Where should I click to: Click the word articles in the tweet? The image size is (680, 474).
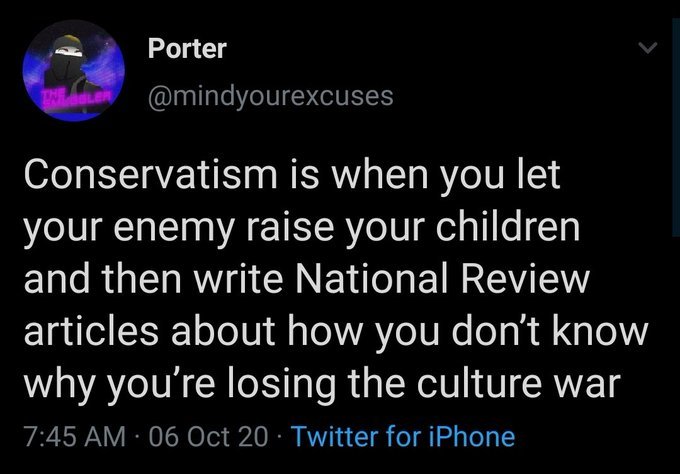pyautogui.click(x=91, y=331)
